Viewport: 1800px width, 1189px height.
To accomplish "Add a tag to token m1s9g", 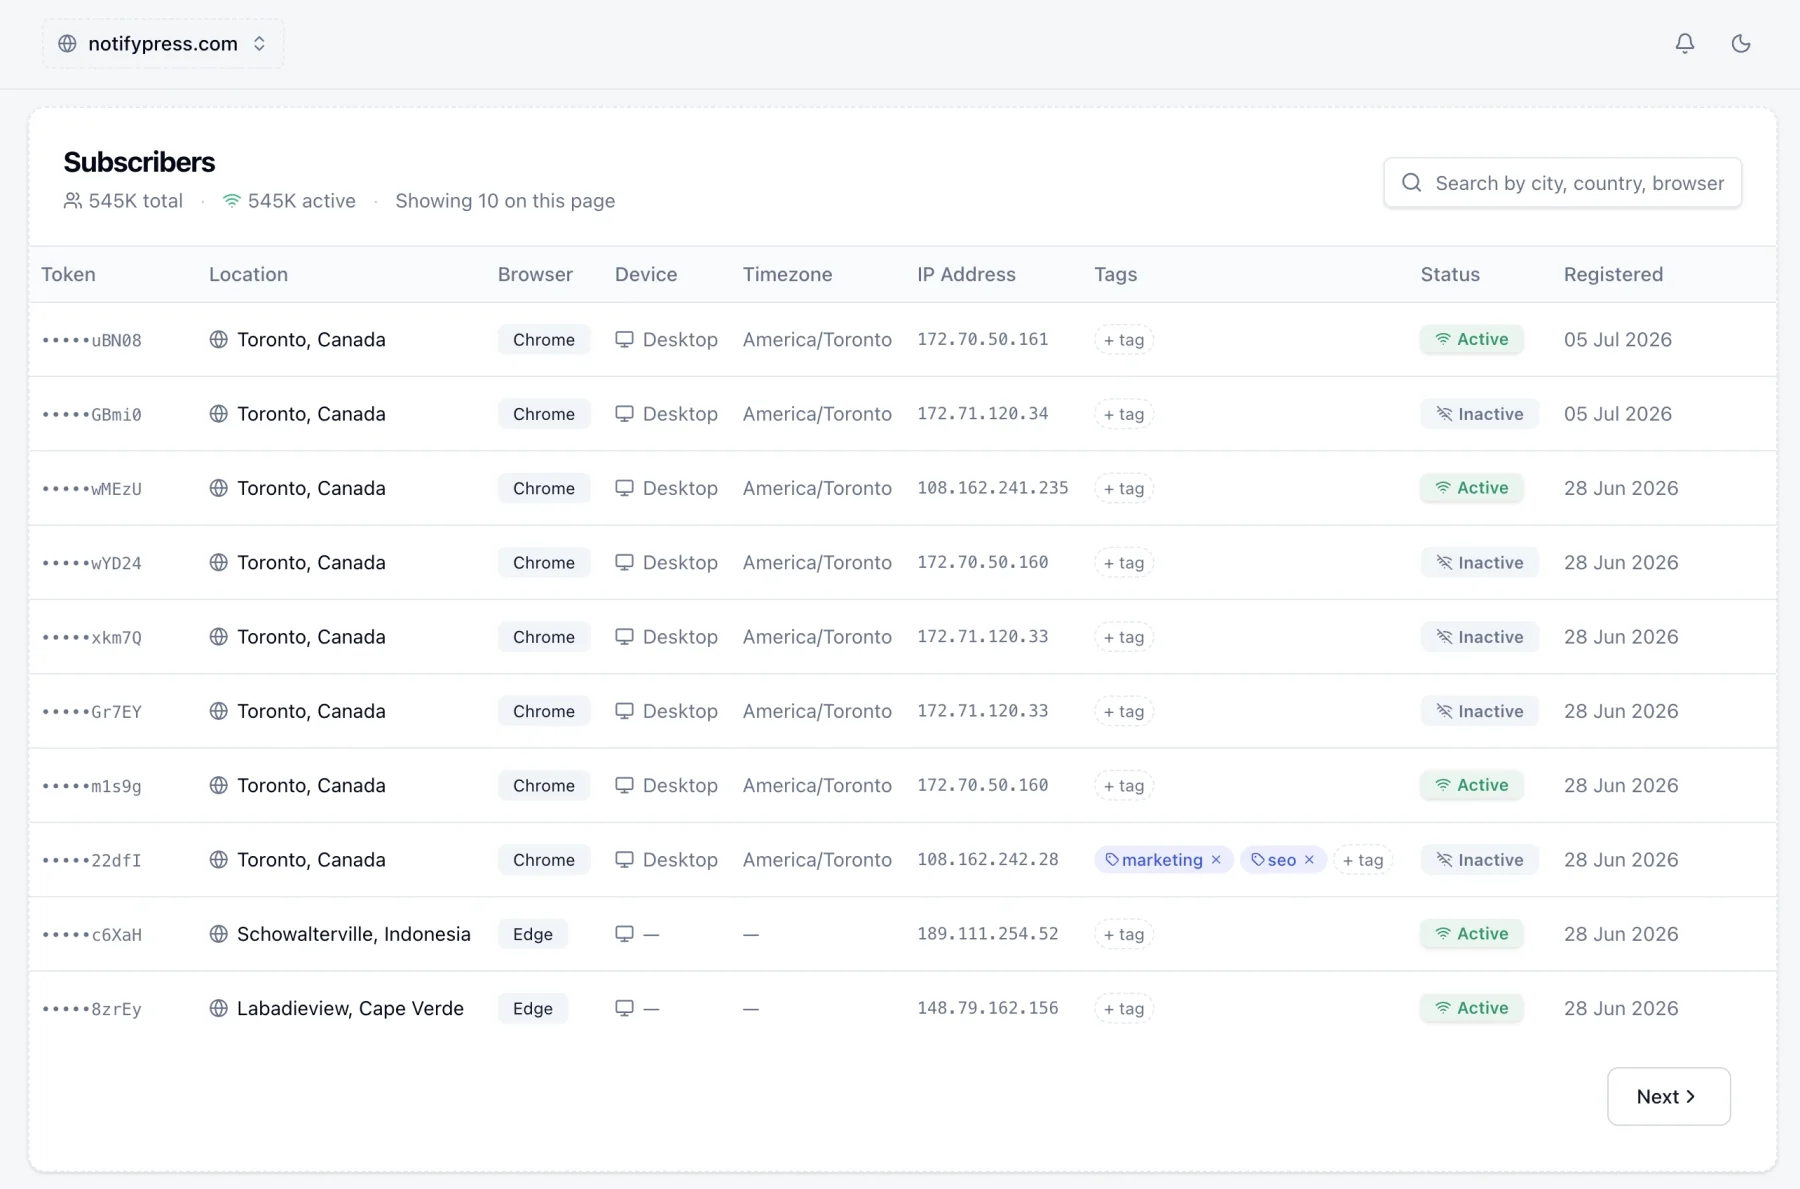I will (x=1124, y=786).
